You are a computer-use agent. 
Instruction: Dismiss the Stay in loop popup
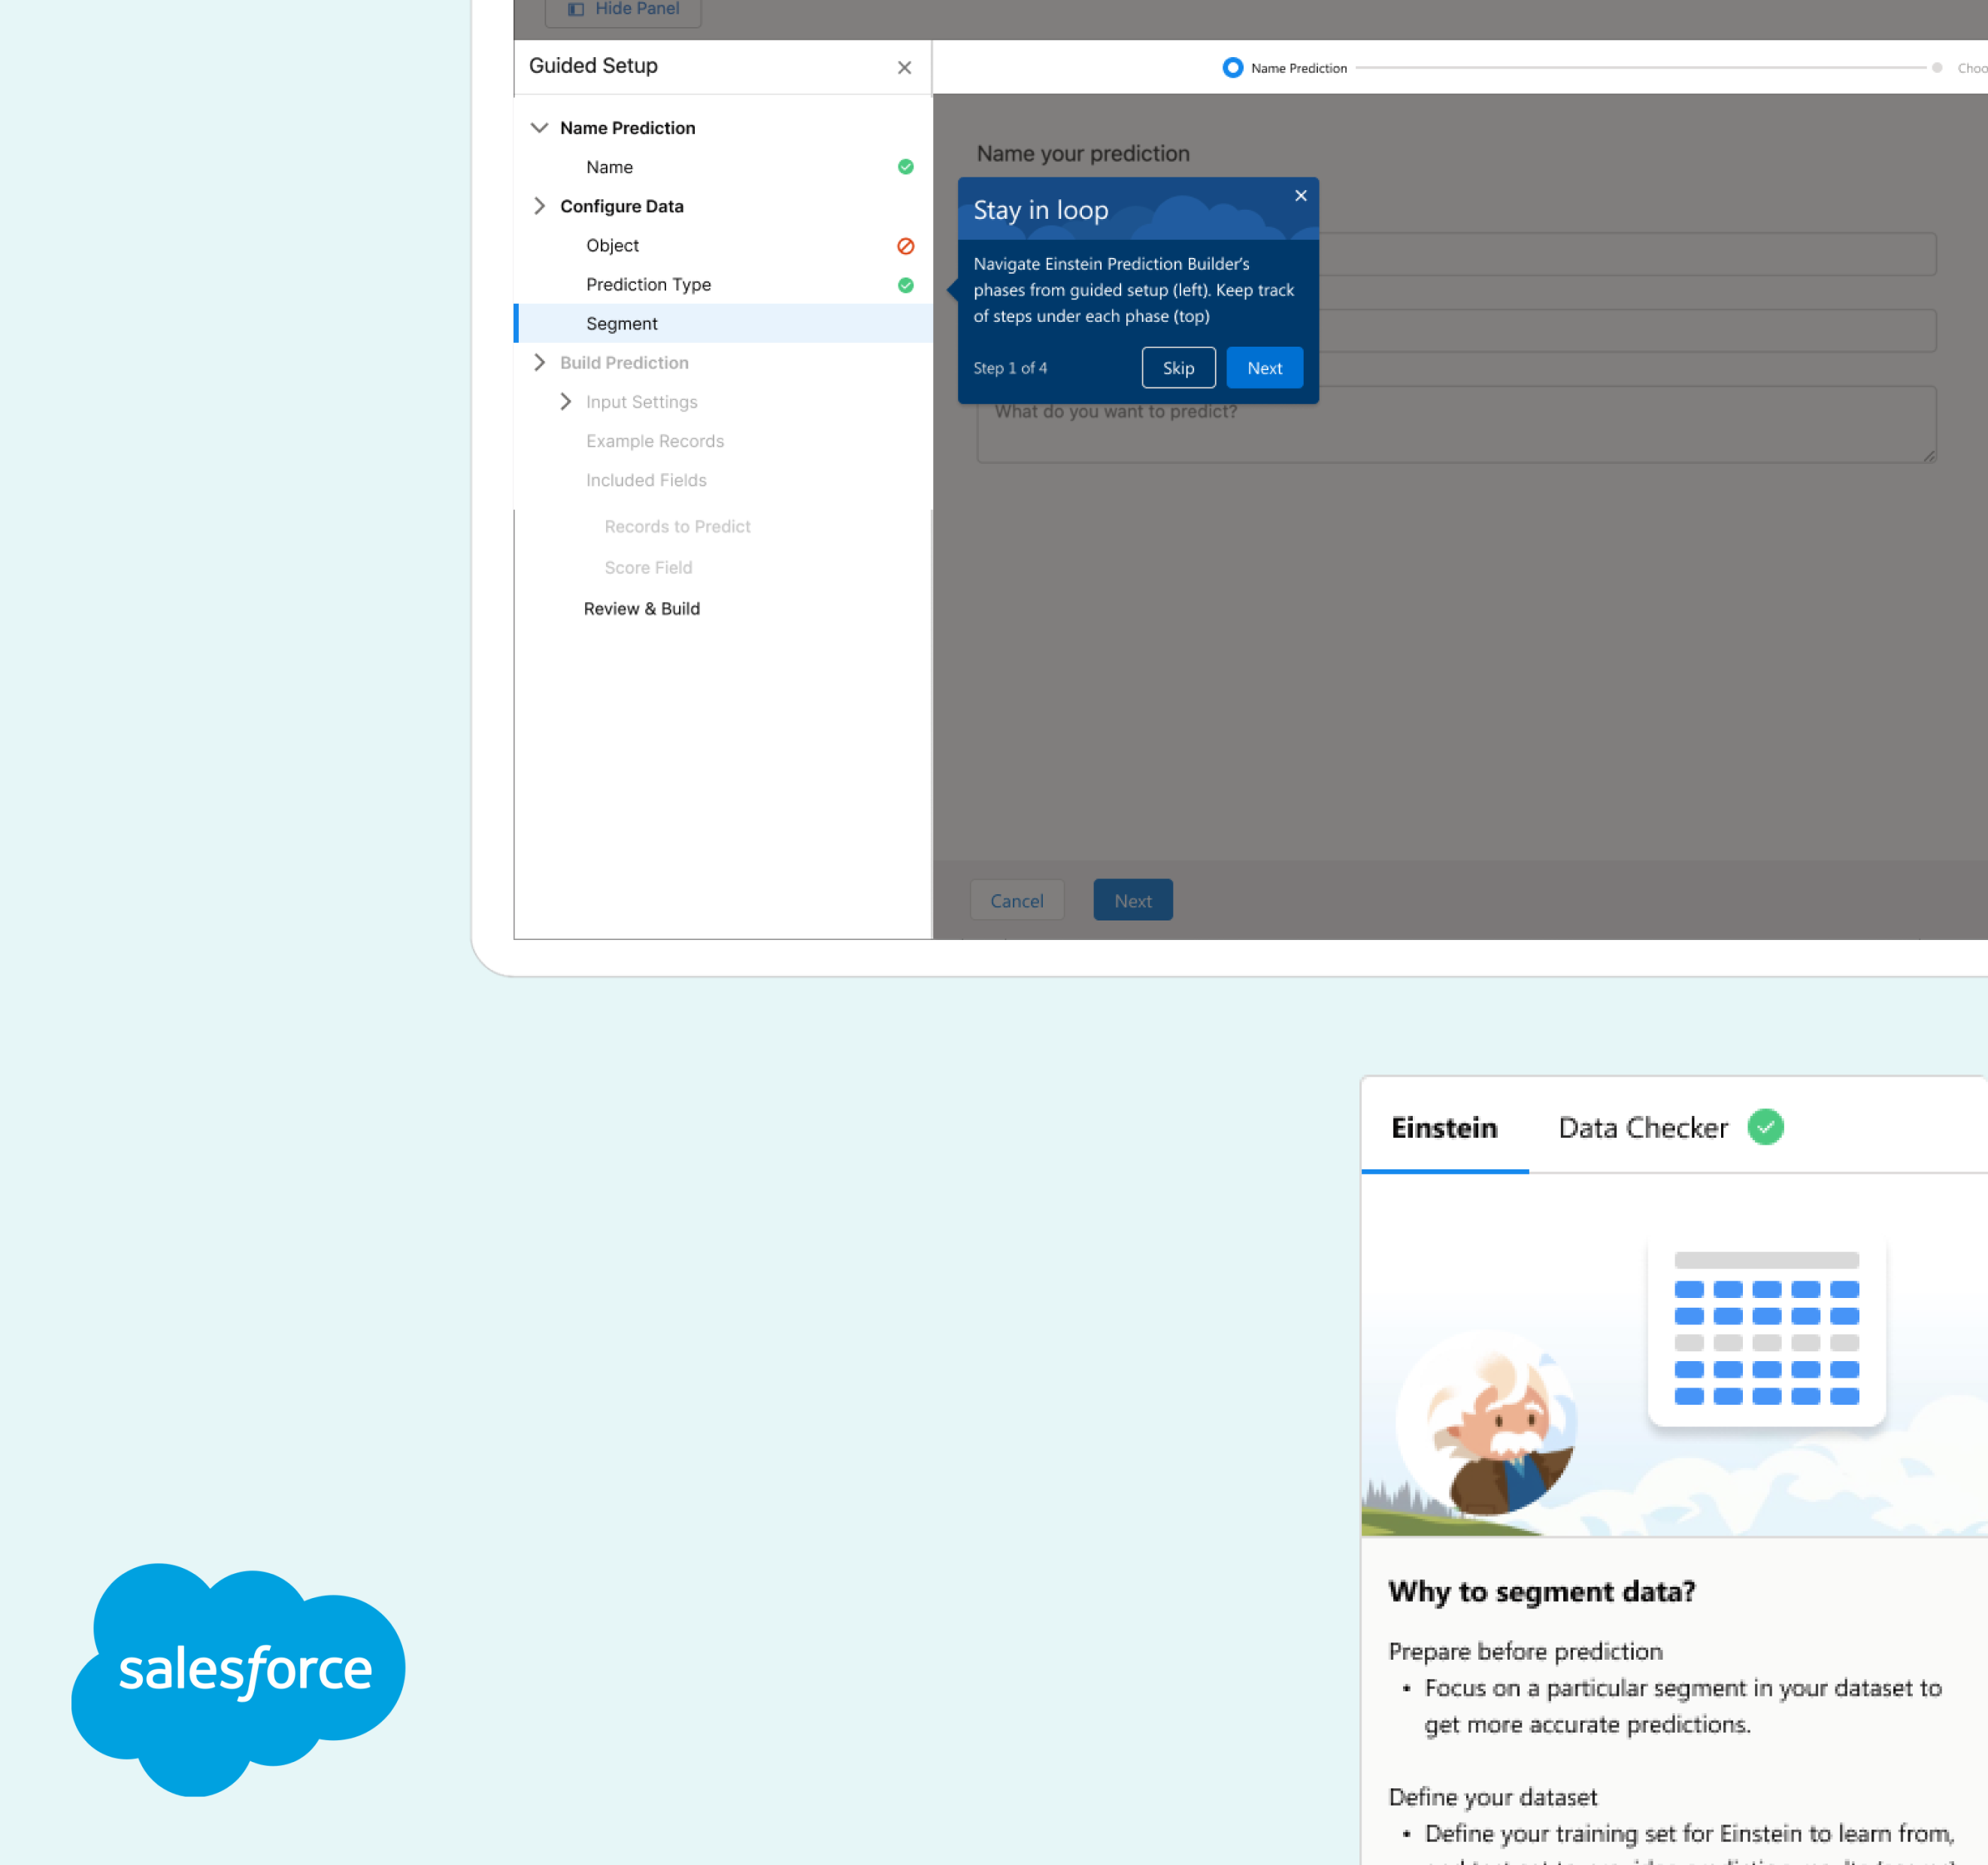tap(1300, 196)
